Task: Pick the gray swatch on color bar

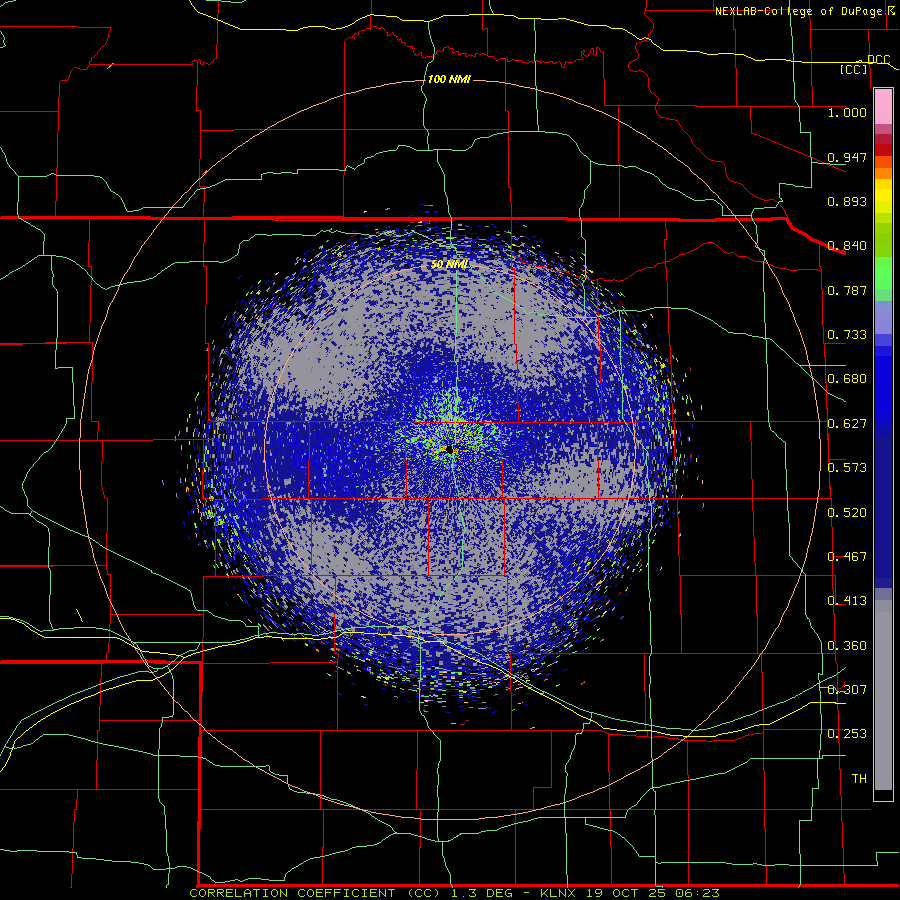Action: pyautogui.click(x=883, y=695)
